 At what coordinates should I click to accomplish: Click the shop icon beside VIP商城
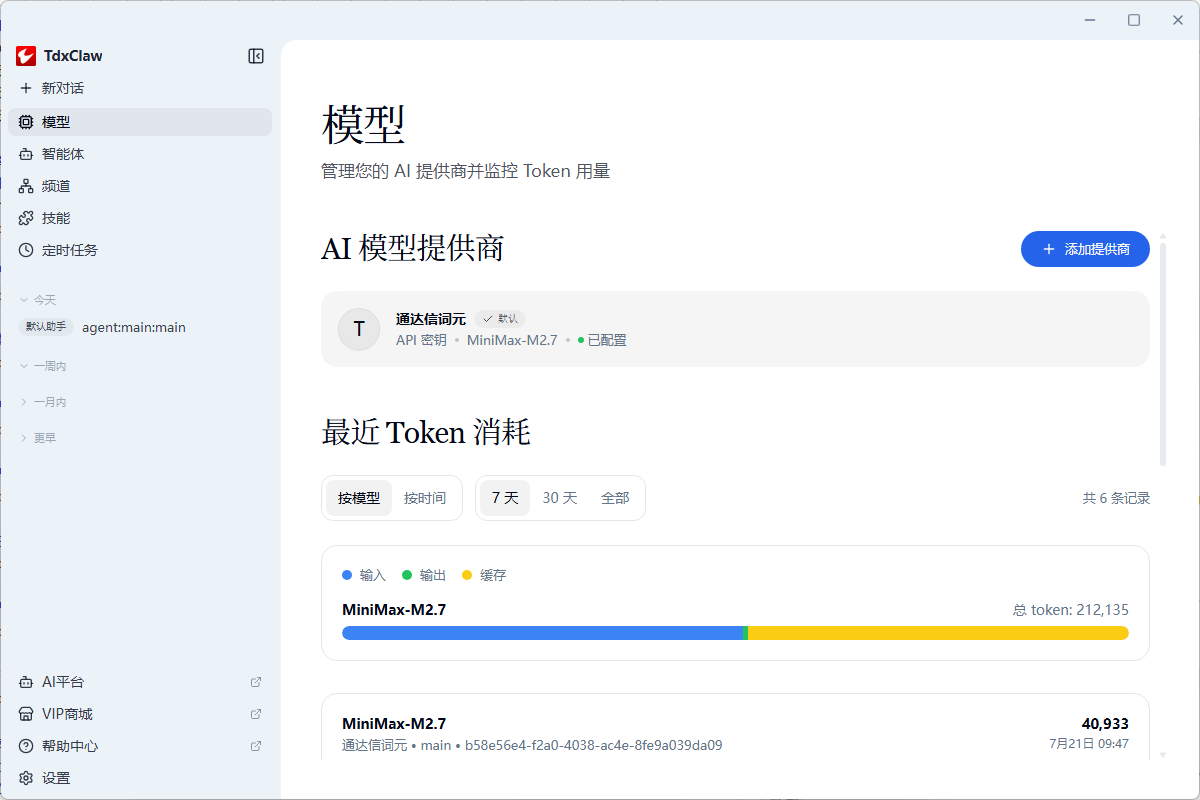(x=26, y=714)
